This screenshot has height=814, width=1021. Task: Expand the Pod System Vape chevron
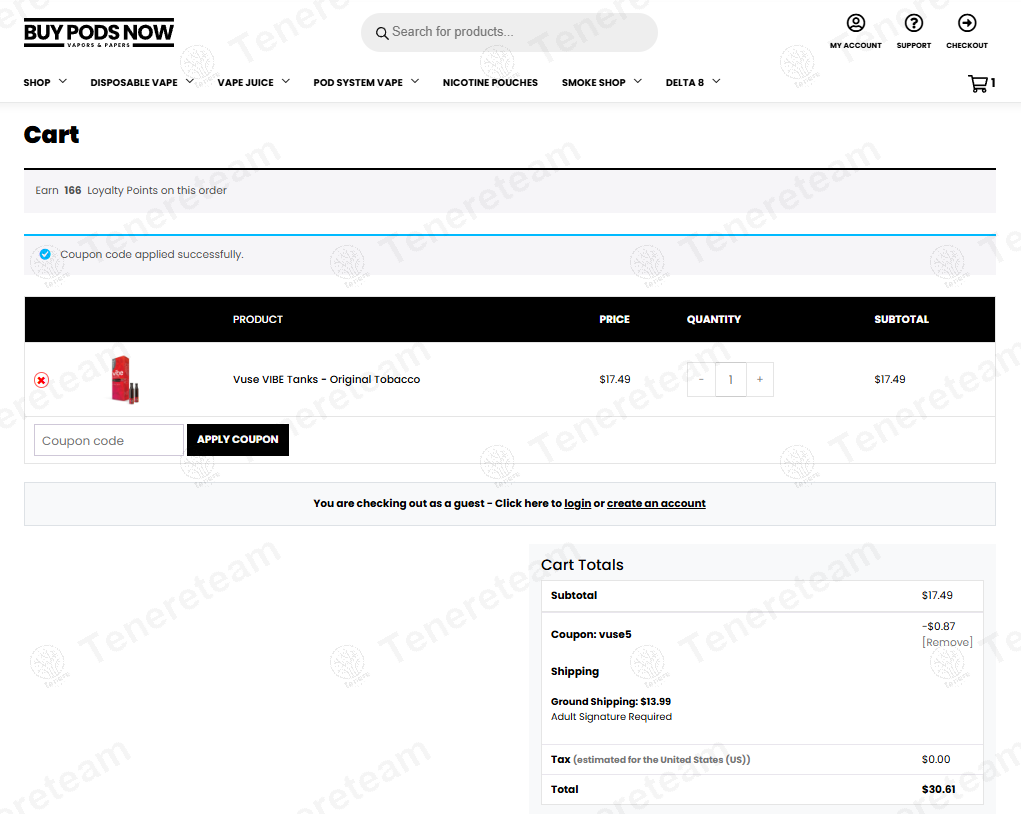(415, 81)
